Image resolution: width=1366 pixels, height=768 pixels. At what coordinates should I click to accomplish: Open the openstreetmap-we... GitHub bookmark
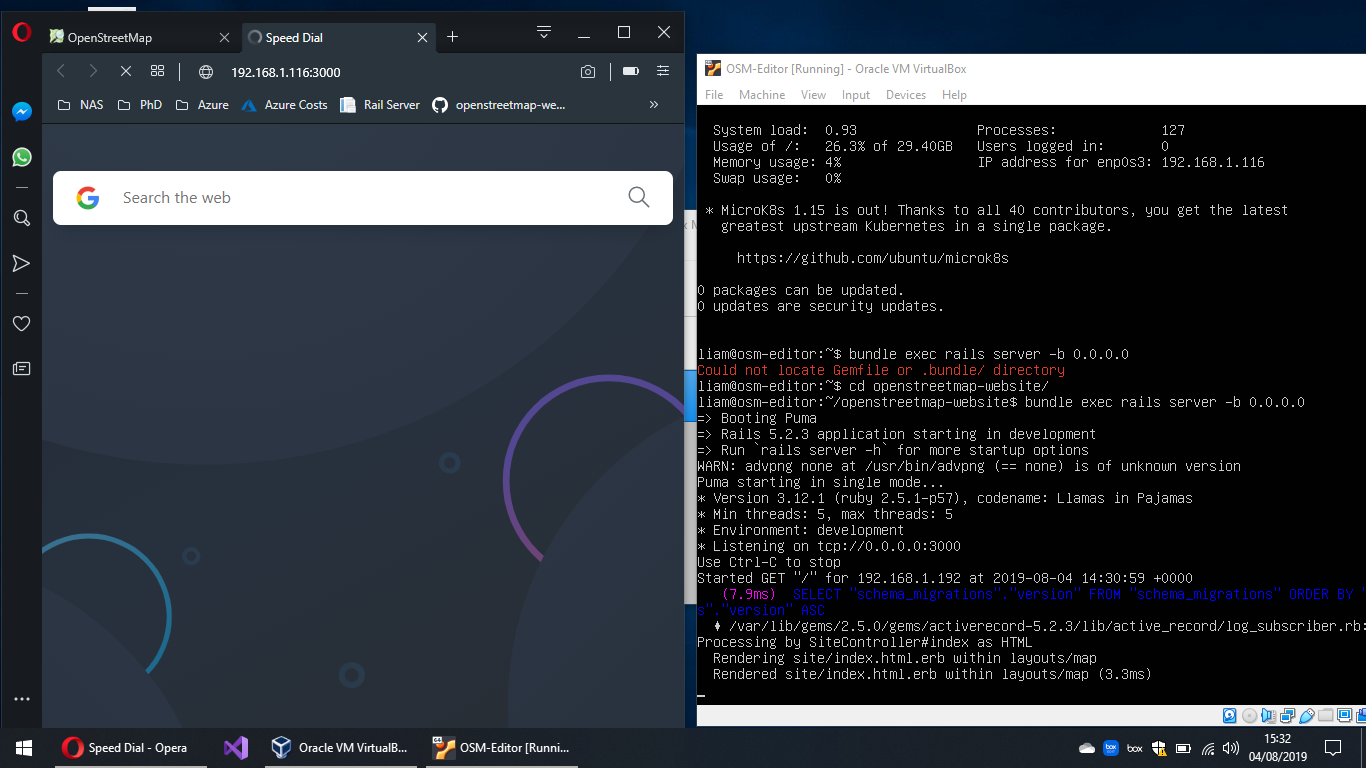499,104
